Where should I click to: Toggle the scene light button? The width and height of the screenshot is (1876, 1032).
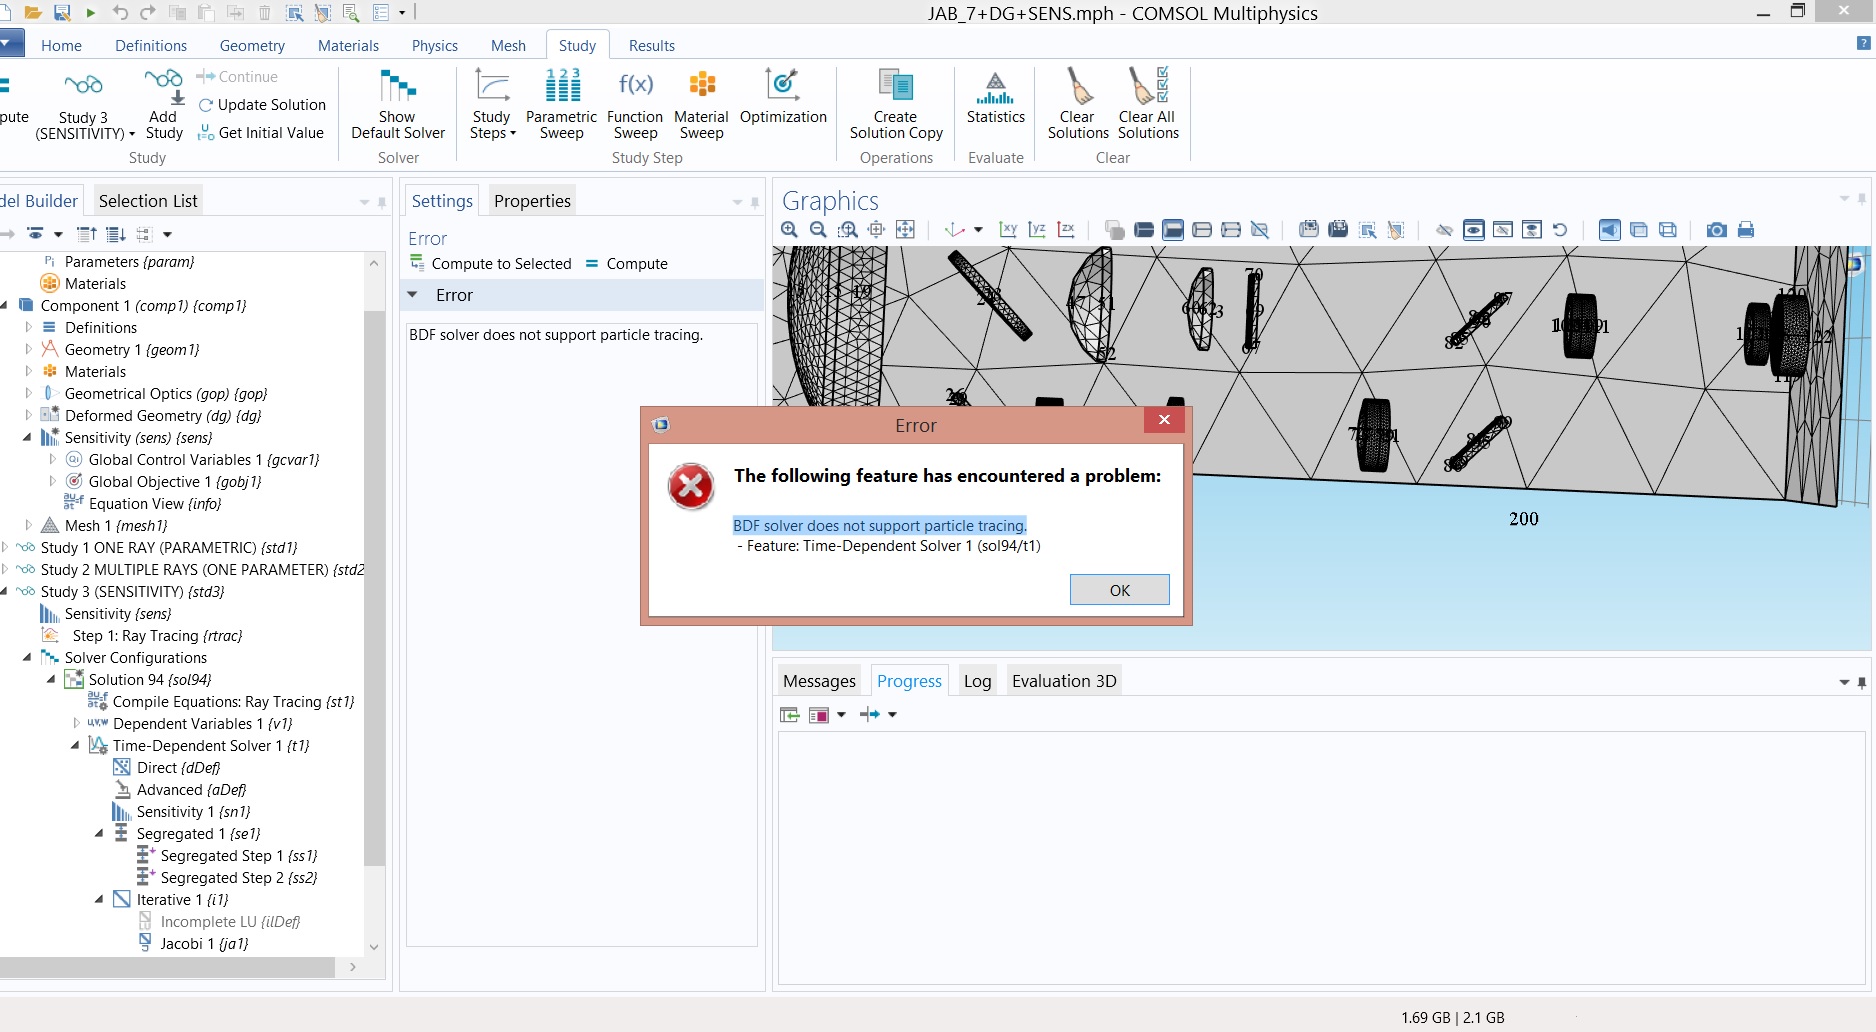(x=1608, y=230)
